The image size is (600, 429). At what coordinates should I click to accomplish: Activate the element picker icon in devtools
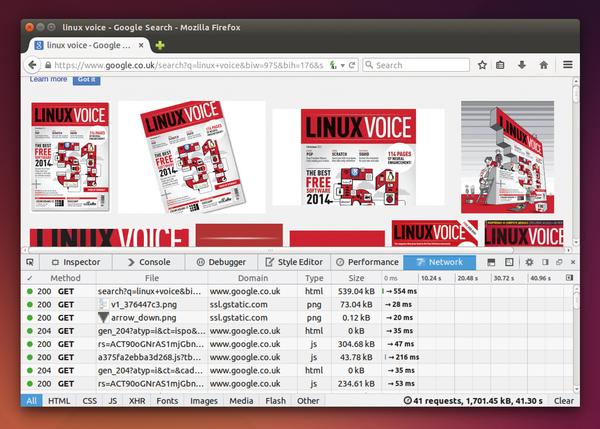(x=30, y=262)
